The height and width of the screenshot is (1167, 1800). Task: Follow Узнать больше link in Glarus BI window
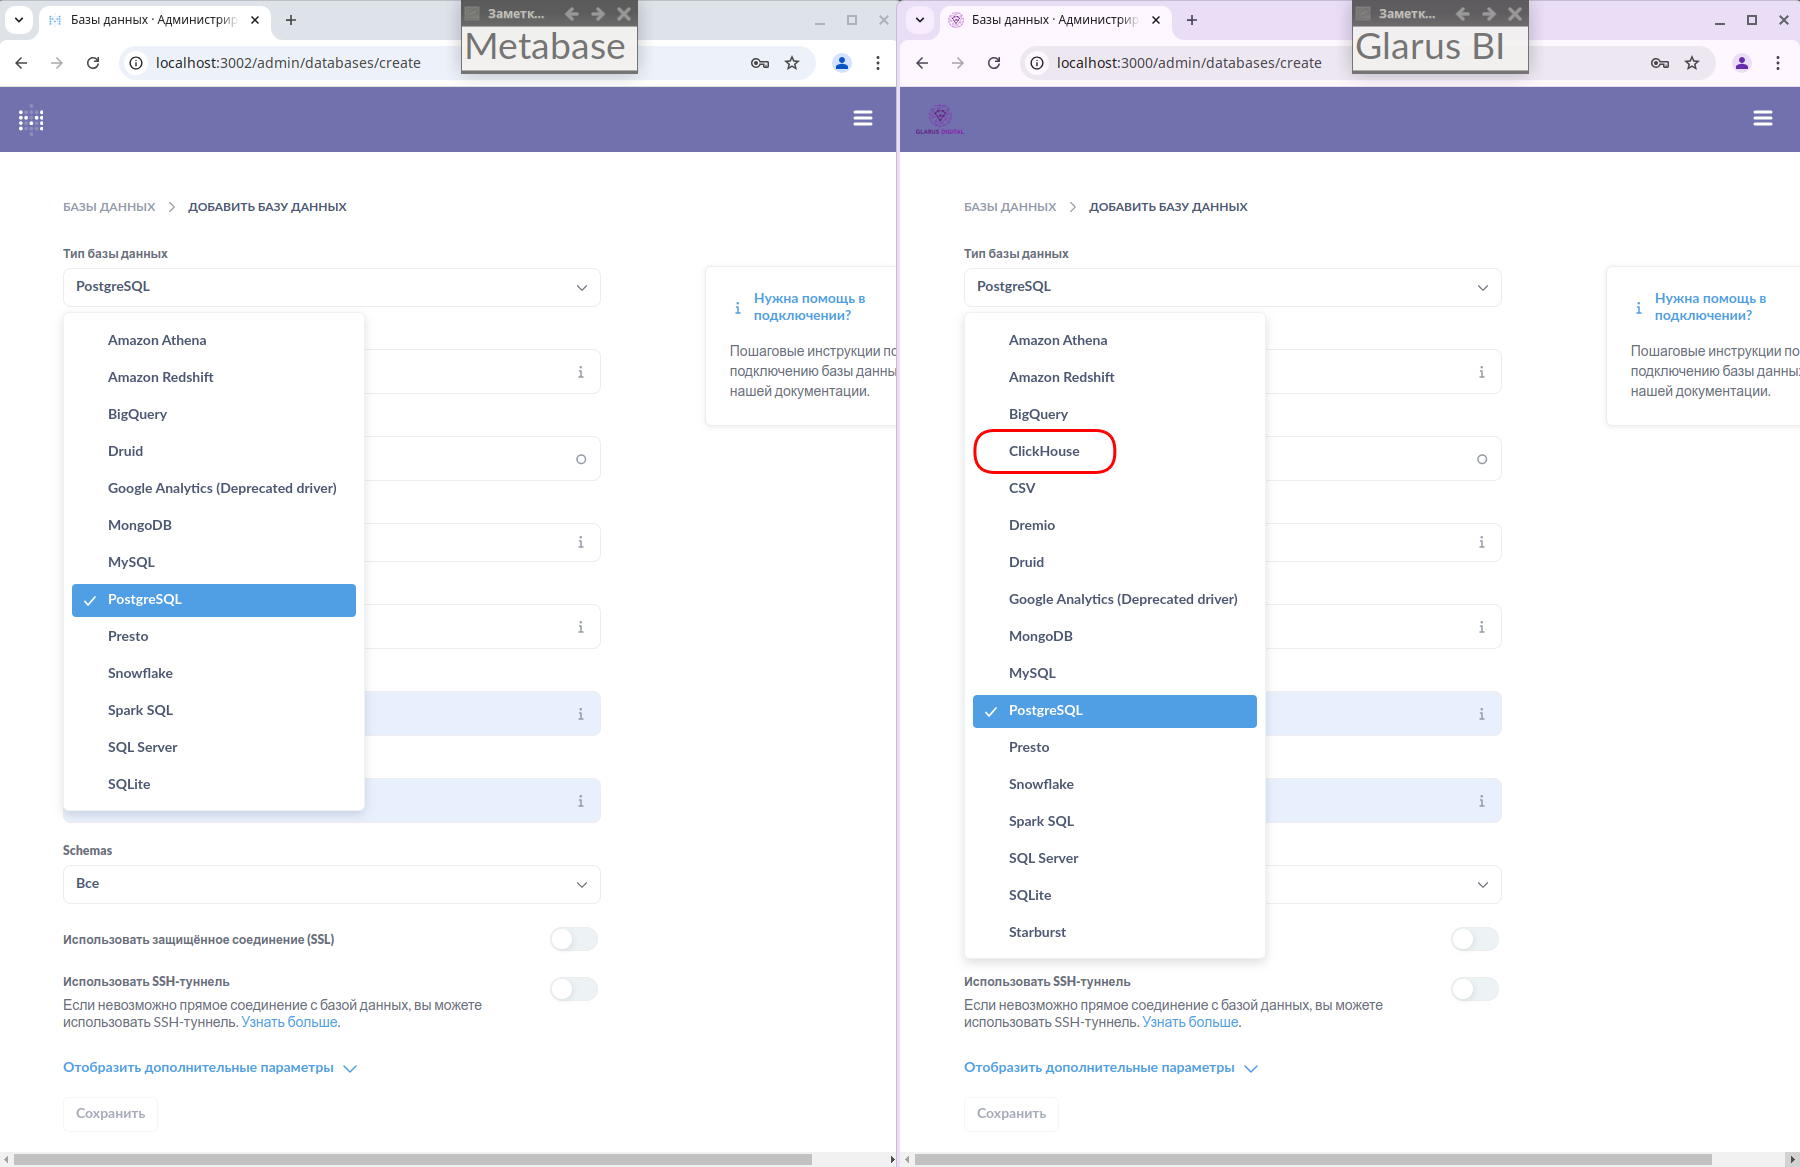coord(1190,1022)
